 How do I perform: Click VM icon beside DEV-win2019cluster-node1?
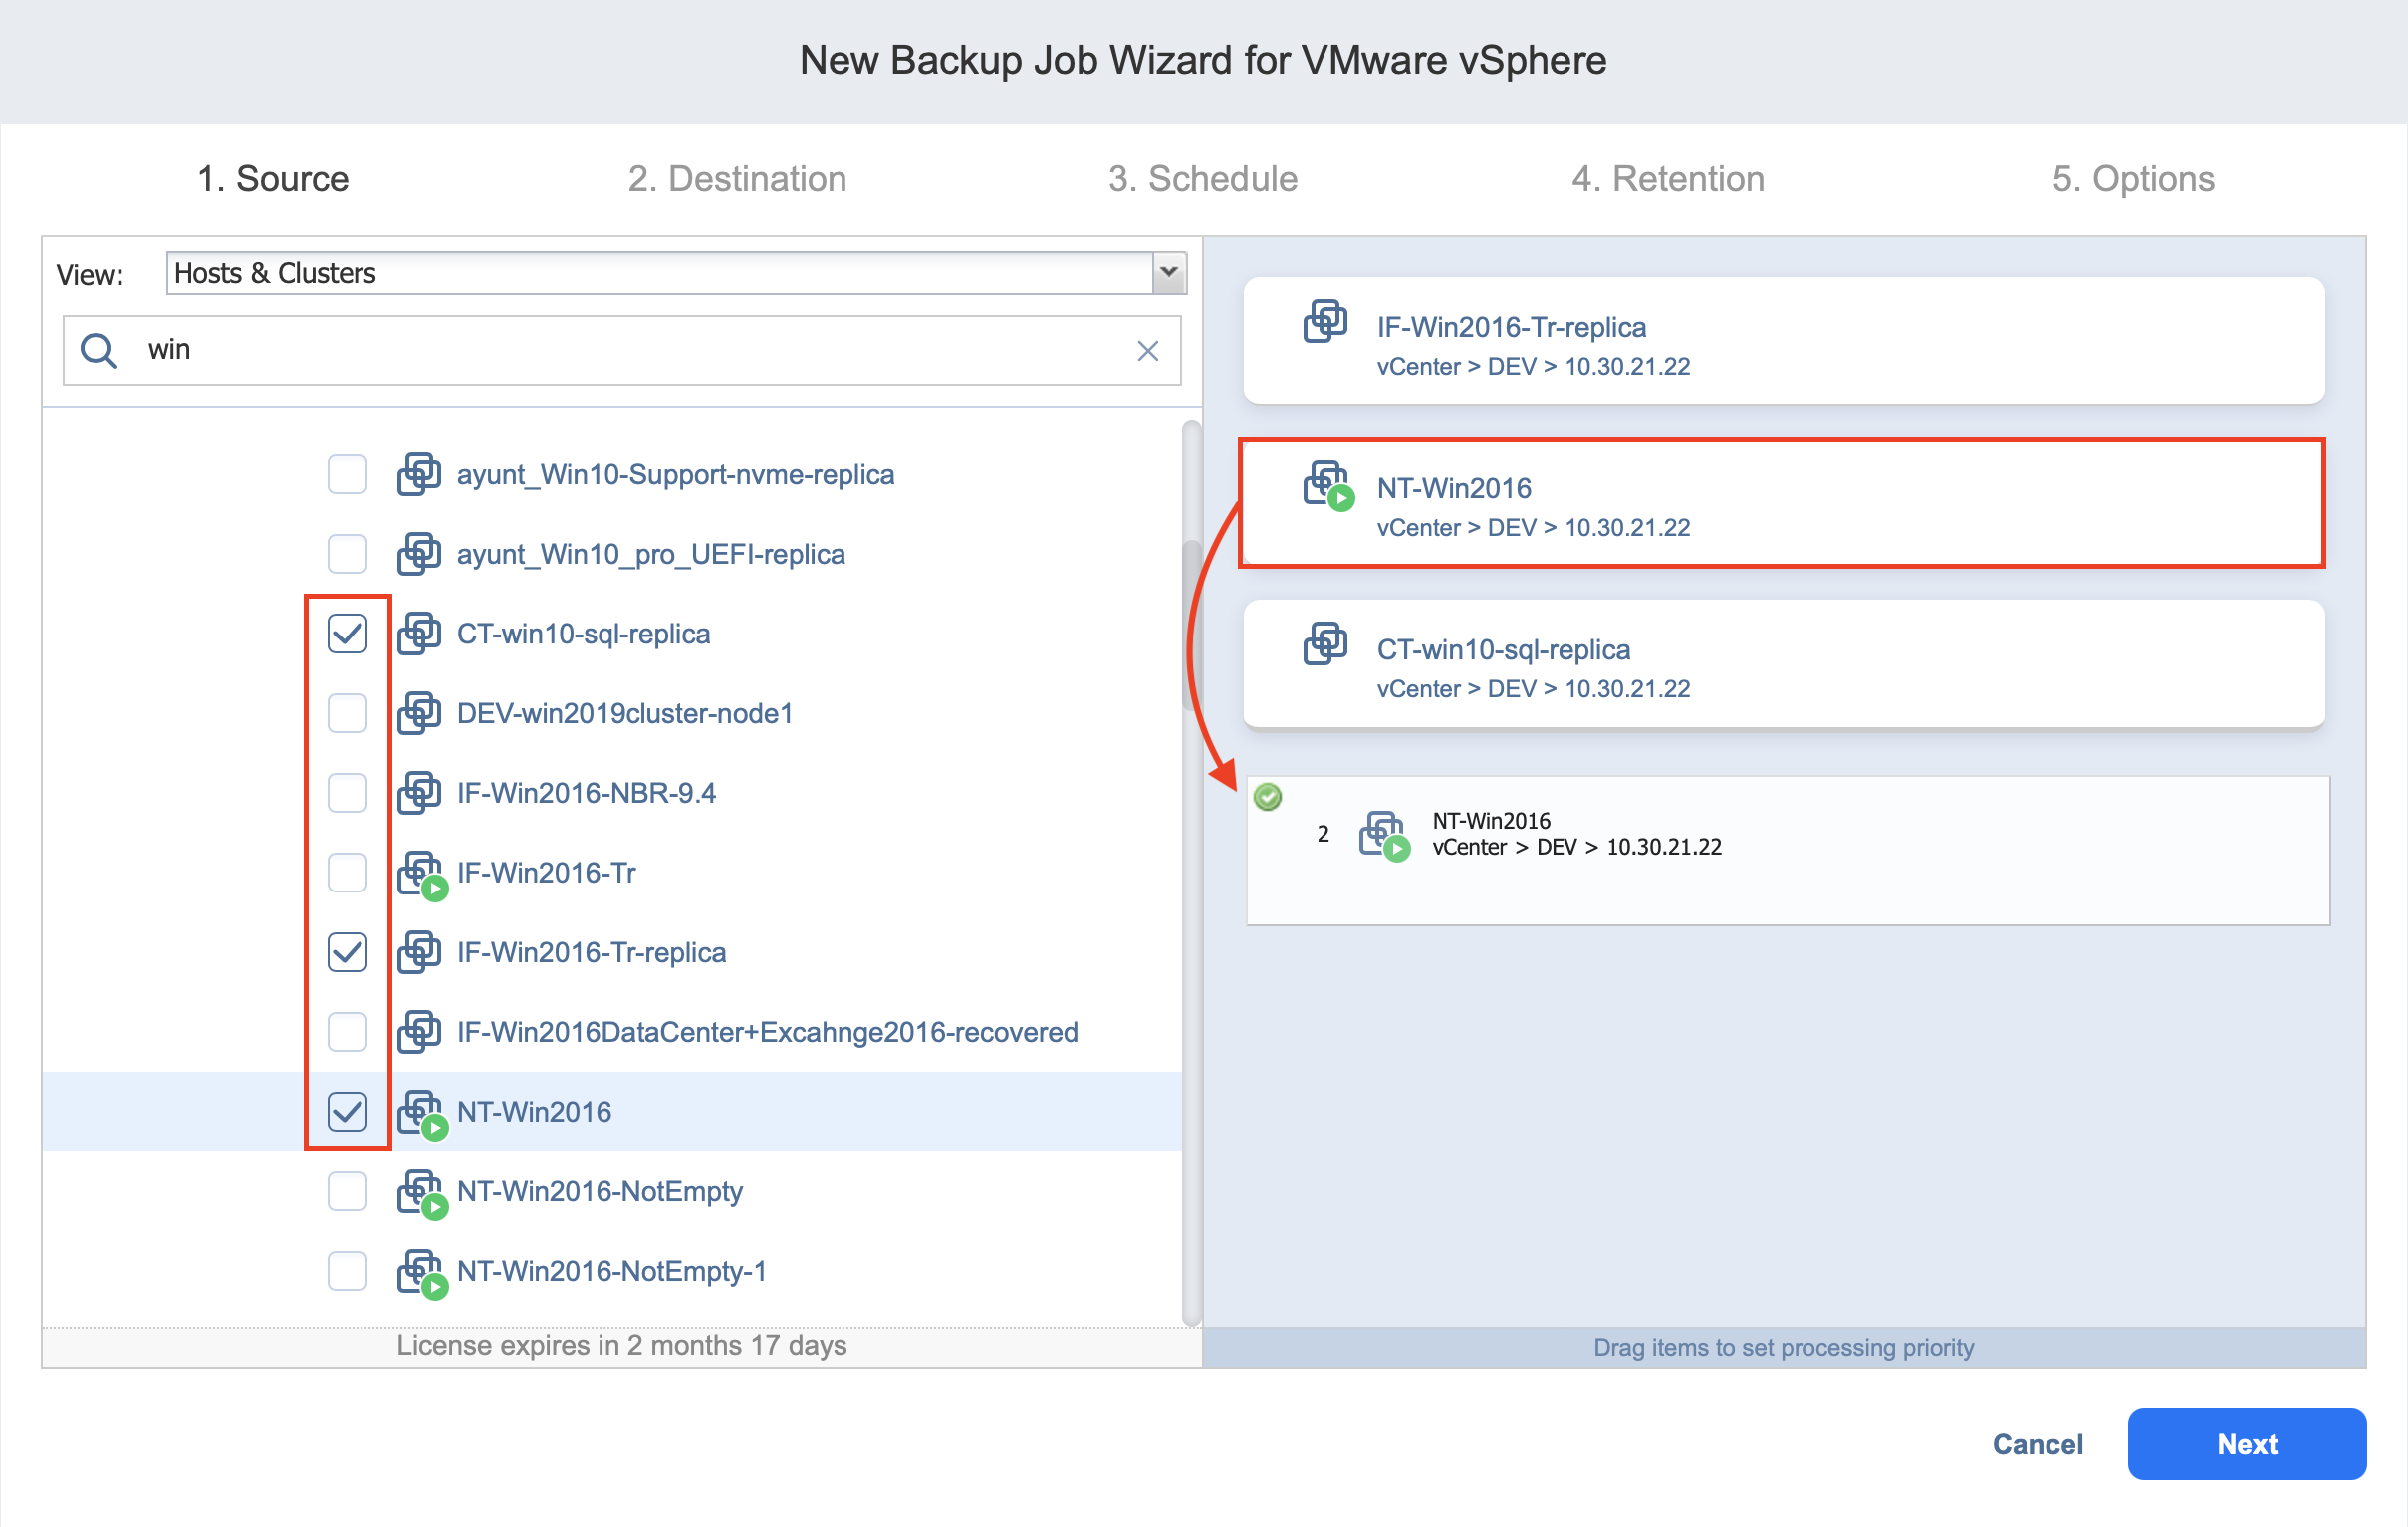pyautogui.click(x=419, y=713)
